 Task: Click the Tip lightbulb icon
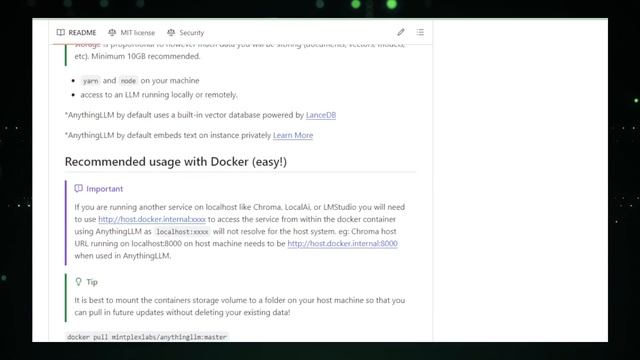(78, 282)
